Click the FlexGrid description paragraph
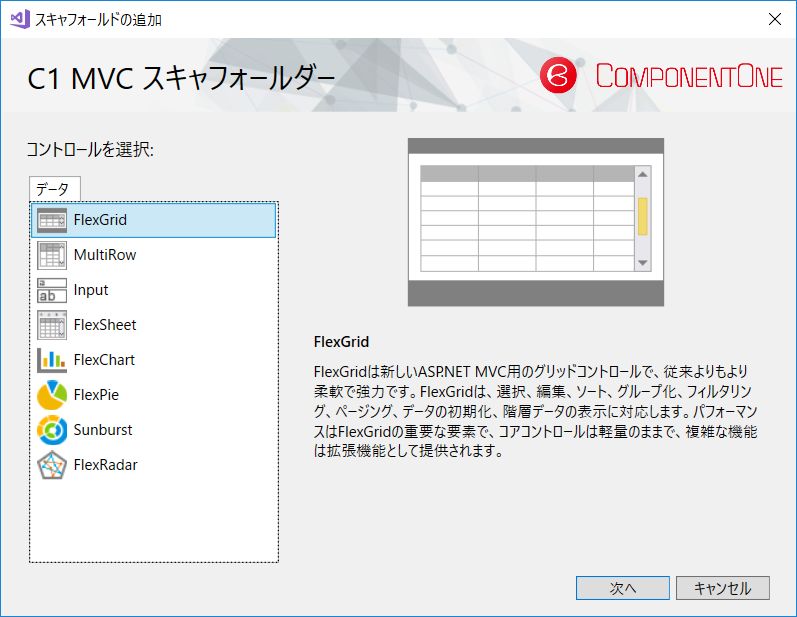 click(536, 411)
